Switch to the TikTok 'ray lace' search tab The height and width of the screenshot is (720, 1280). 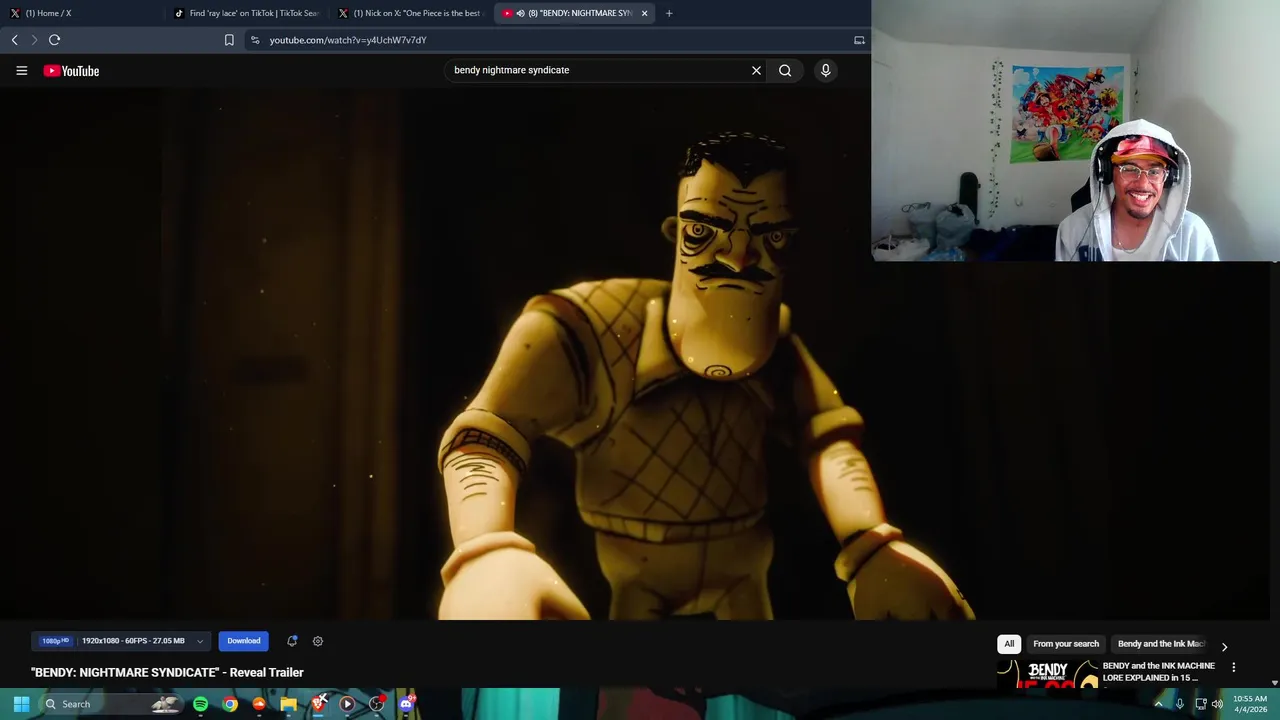245,13
